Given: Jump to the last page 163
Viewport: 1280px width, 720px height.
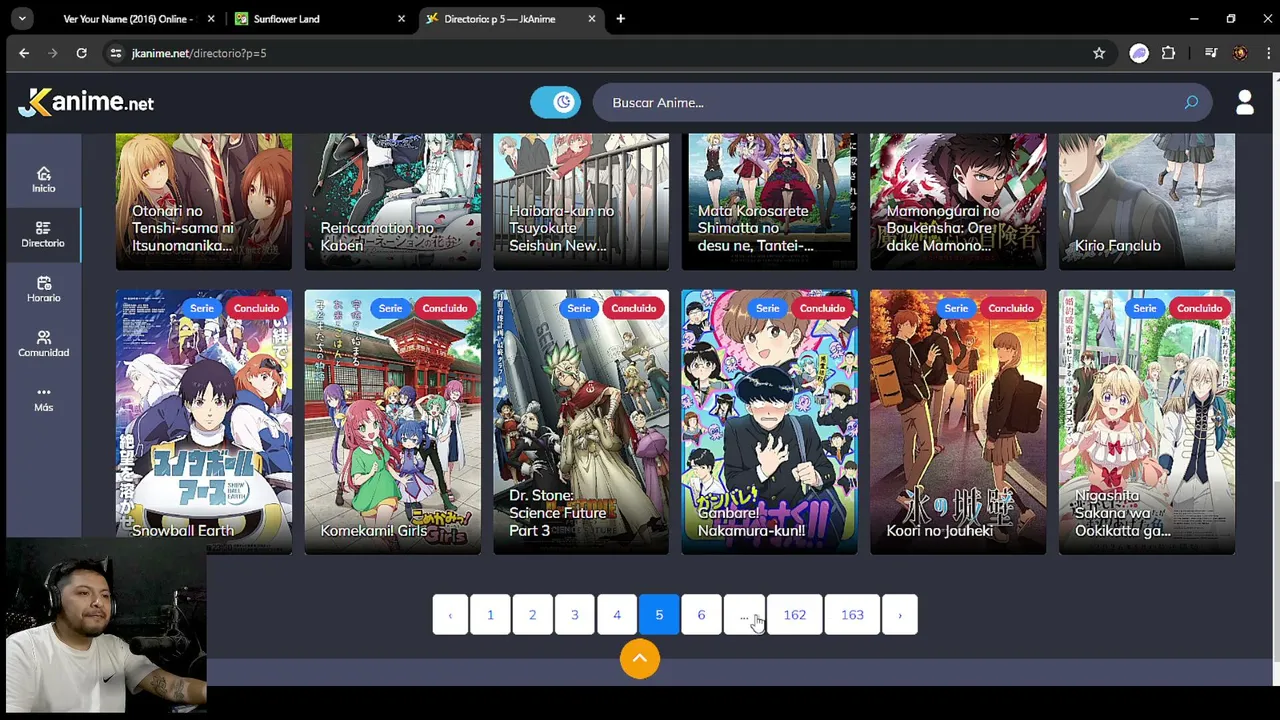Looking at the screenshot, I should 852,615.
